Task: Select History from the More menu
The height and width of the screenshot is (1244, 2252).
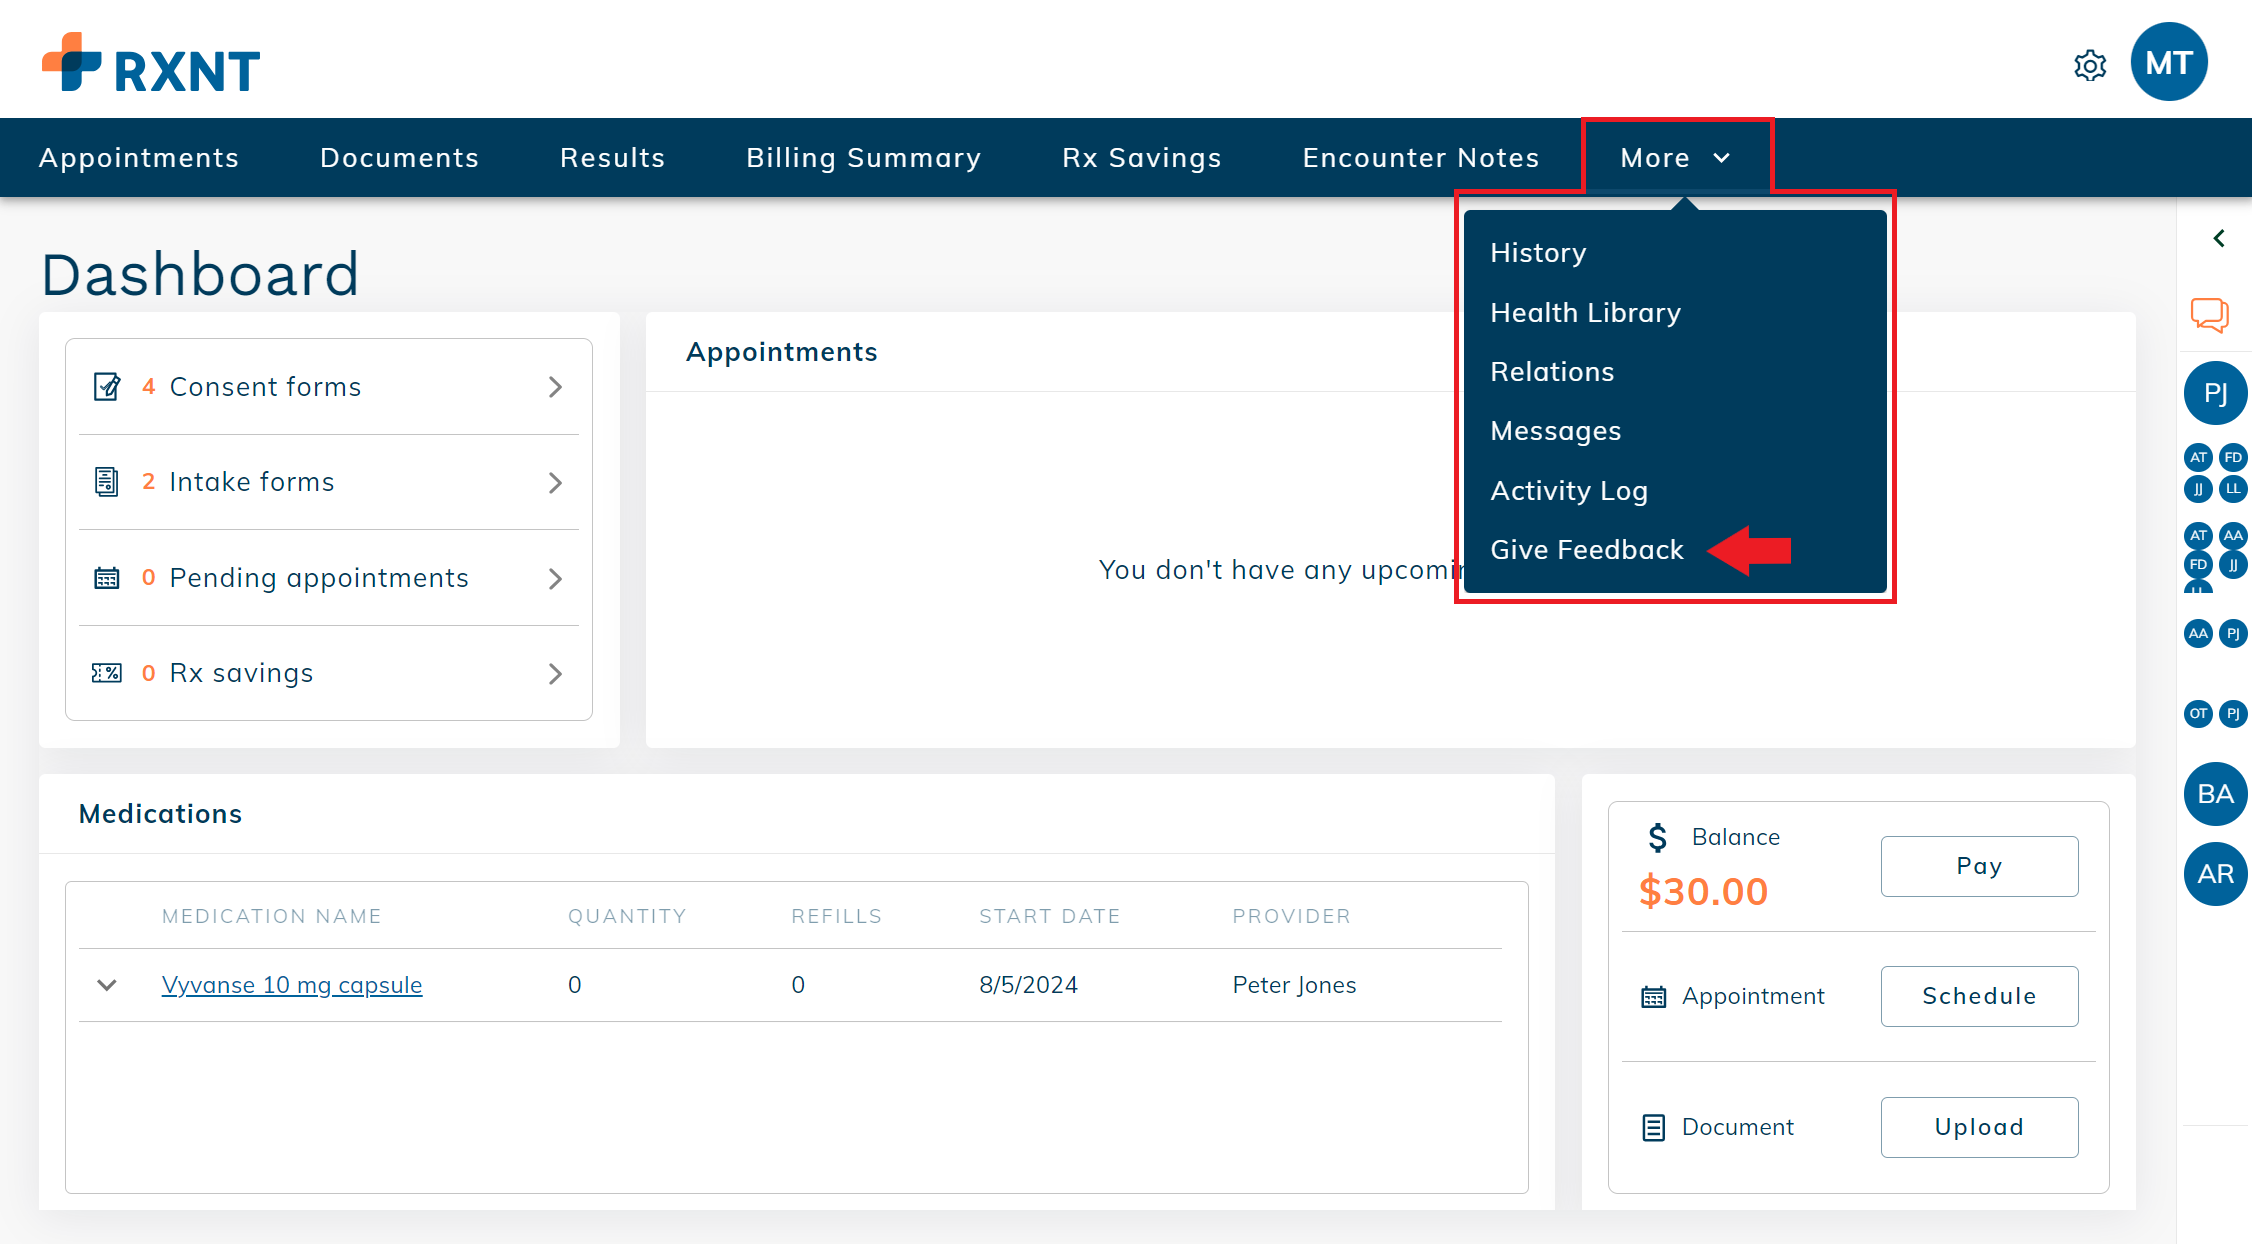Action: [1538, 253]
